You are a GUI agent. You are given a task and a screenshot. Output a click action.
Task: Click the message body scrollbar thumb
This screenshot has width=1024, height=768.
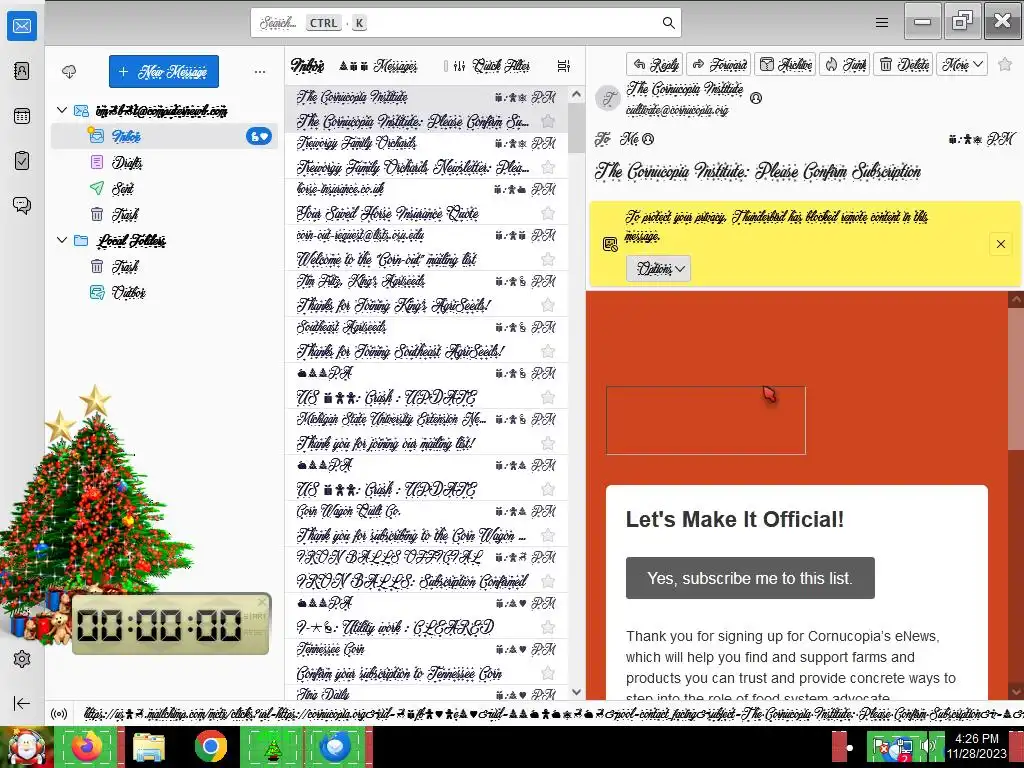pyautogui.click(x=1016, y=379)
